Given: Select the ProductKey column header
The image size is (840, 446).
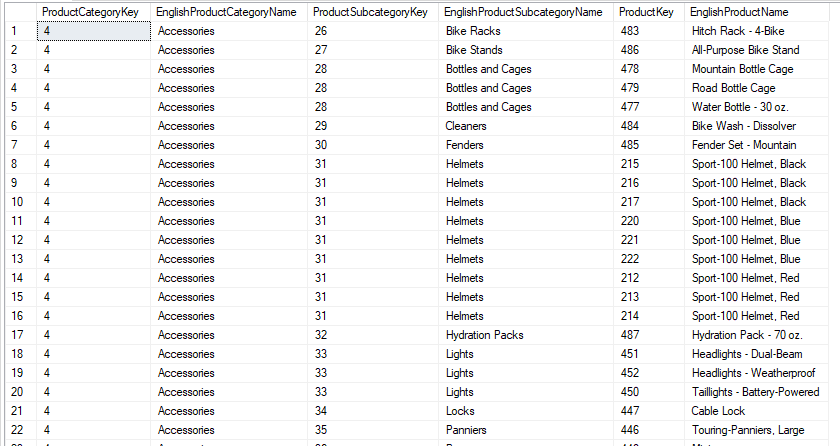Looking at the screenshot, I should (649, 12).
